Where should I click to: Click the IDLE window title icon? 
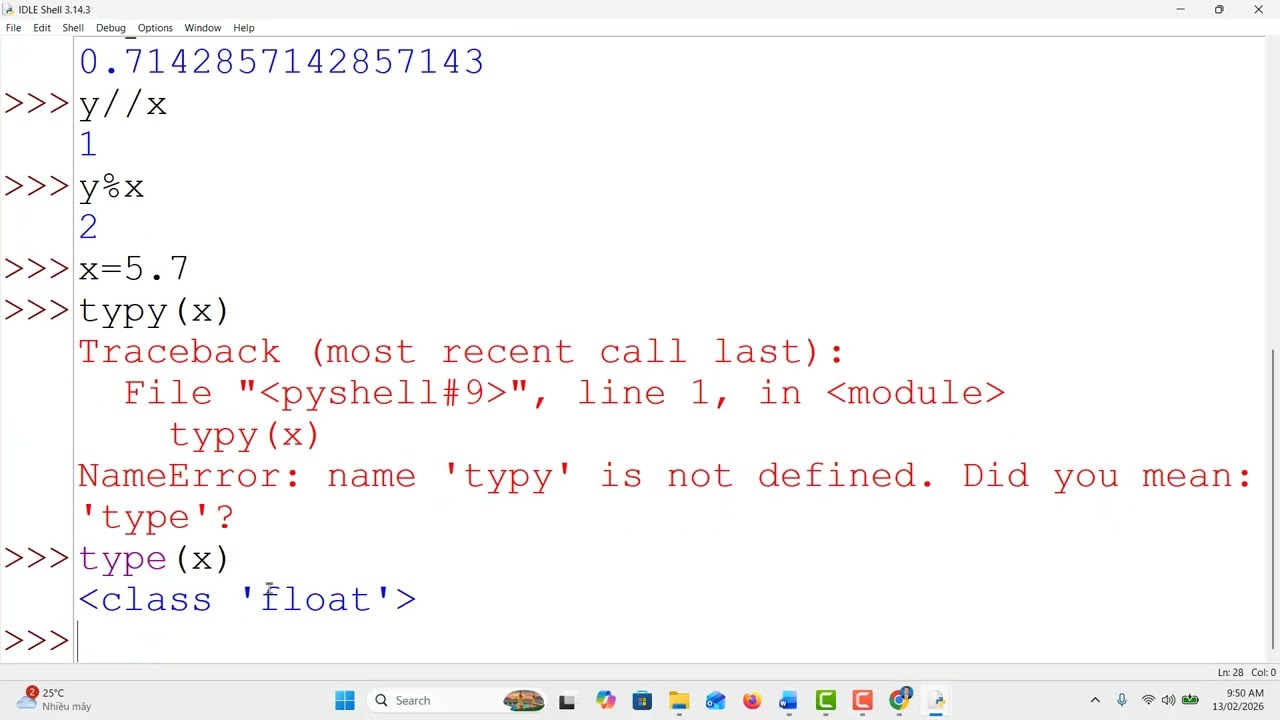(x=9, y=9)
